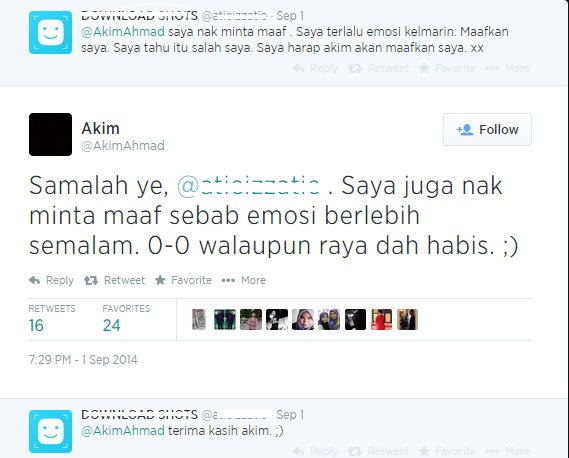This screenshot has height=458, width=569.
Task: Click @AkimAhmad mention in bottom reply
Action: (123, 431)
